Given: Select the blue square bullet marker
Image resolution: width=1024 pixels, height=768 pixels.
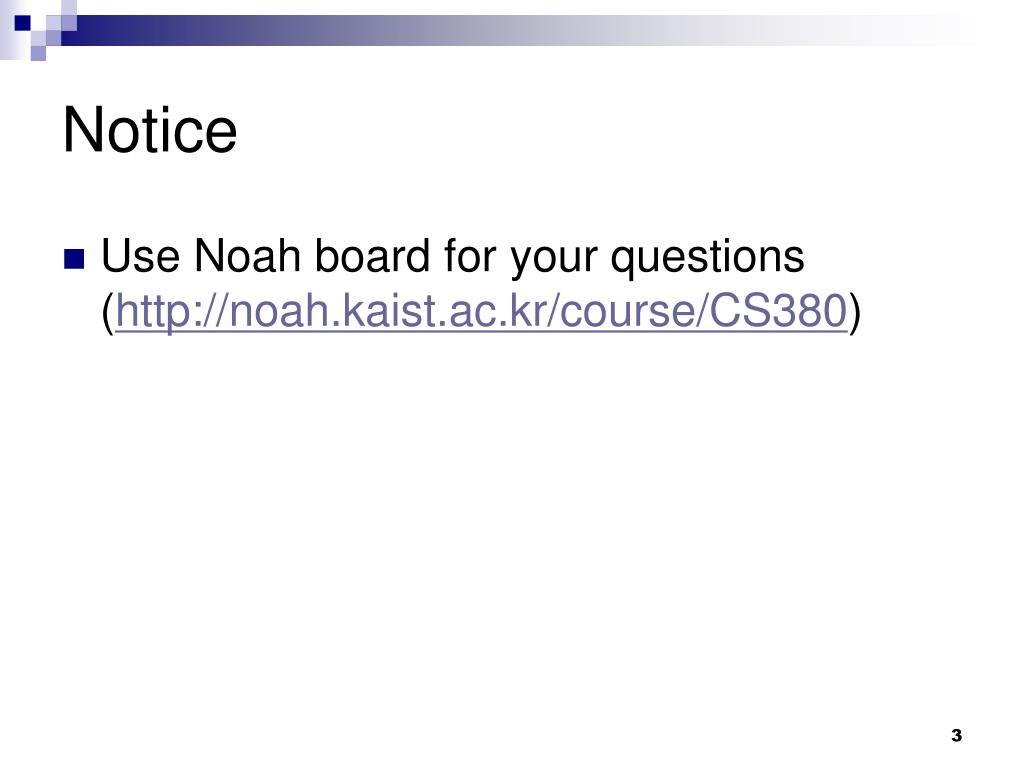Looking at the screenshot, I should pyautogui.click(x=74, y=259).
